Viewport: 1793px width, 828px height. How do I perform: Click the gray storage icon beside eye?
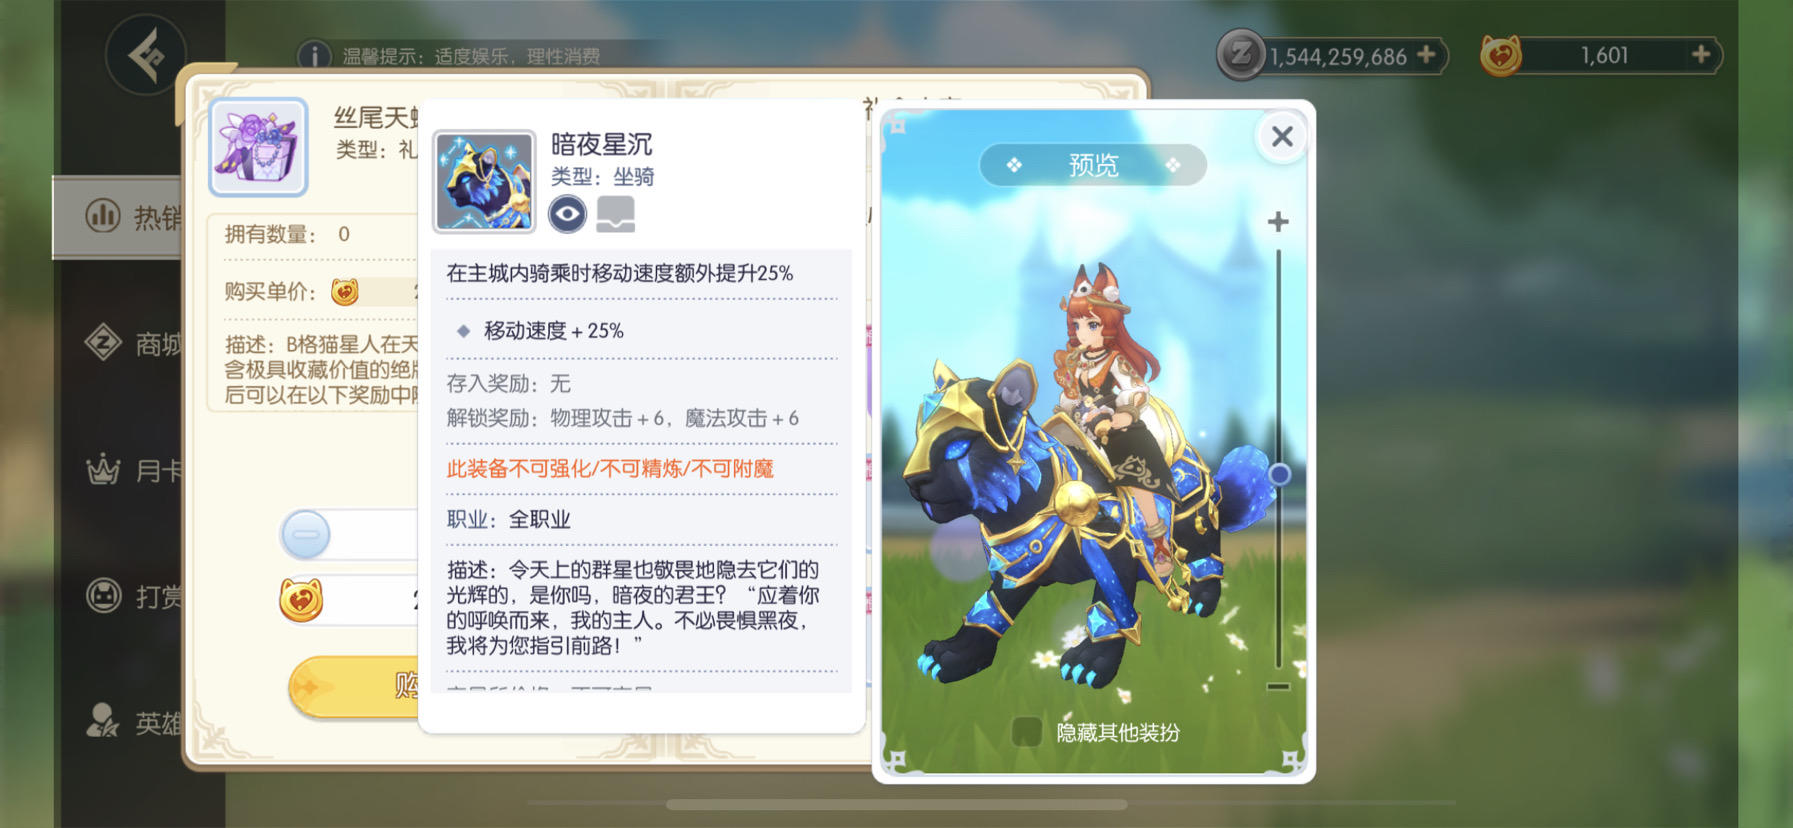[615, 214]
